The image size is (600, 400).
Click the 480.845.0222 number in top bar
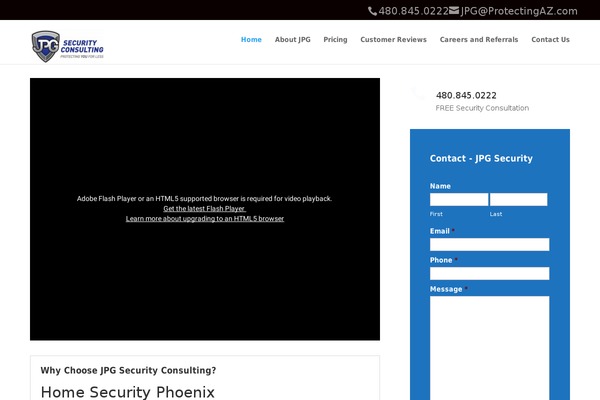click(413, 11)
